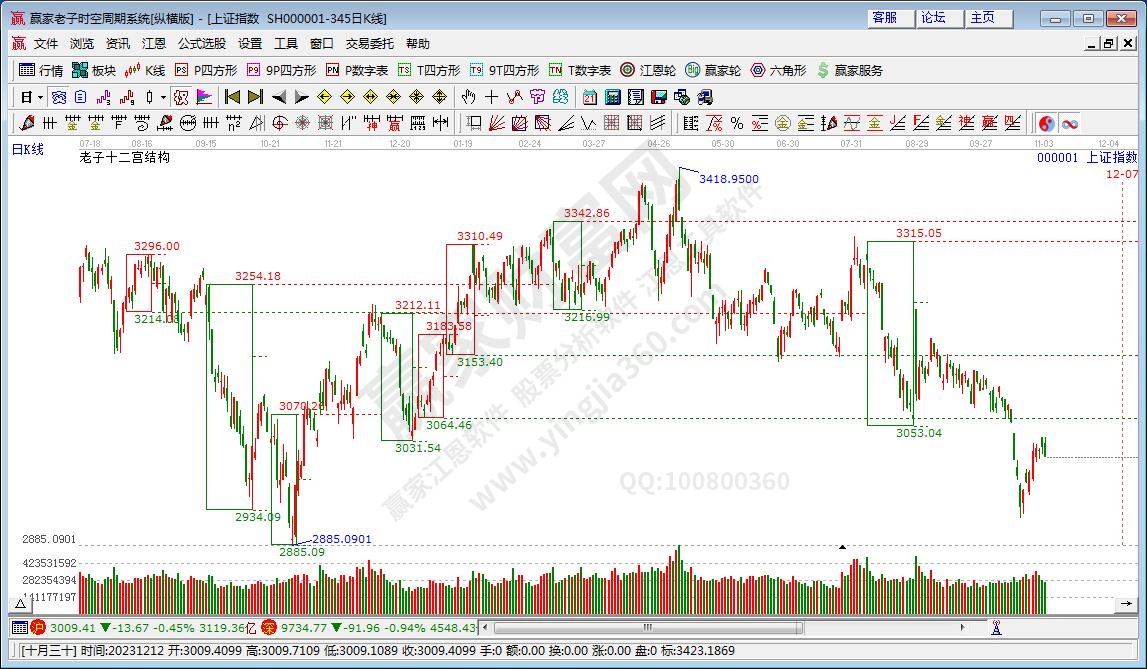1147x669 pixels.
Task: Expand the candlestick style dropdown arrow
Action: pyautogui.click(x=164, y=97)
